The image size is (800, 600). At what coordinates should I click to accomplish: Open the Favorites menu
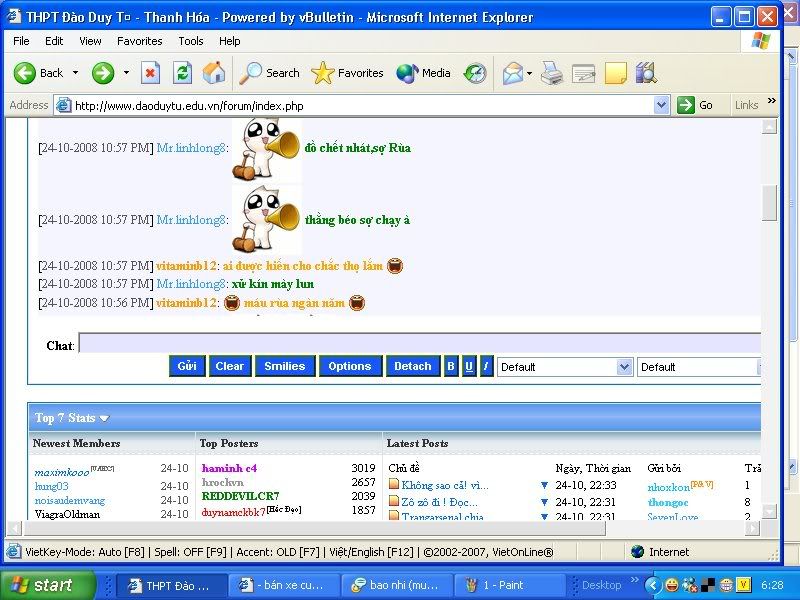tap(139, 41)
